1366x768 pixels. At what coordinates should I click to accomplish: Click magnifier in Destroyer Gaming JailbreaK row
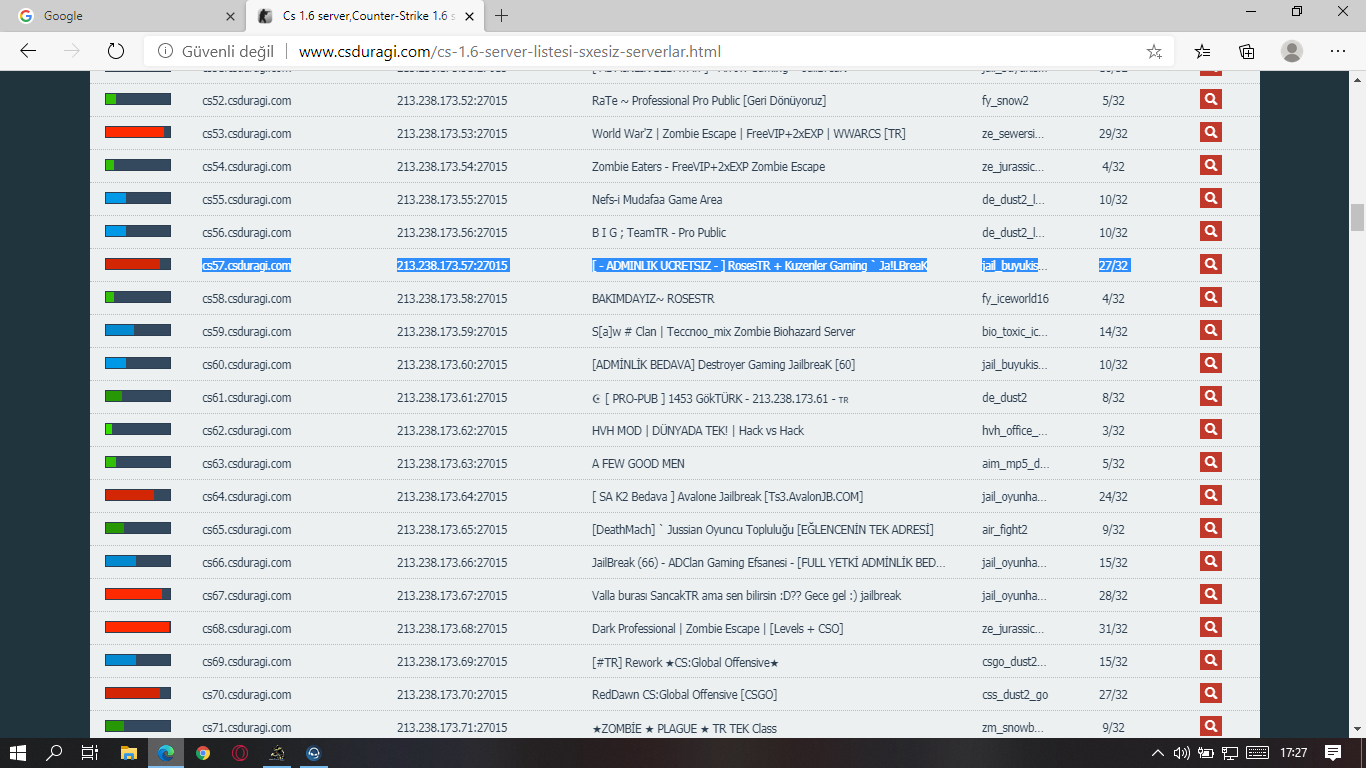tap(1211, 363)
